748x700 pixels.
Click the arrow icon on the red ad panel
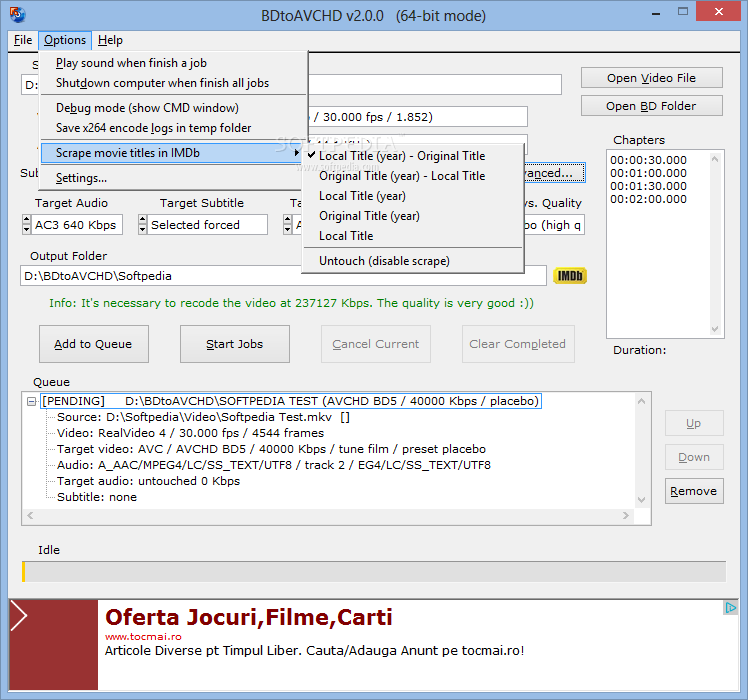(x=19, y=616)
